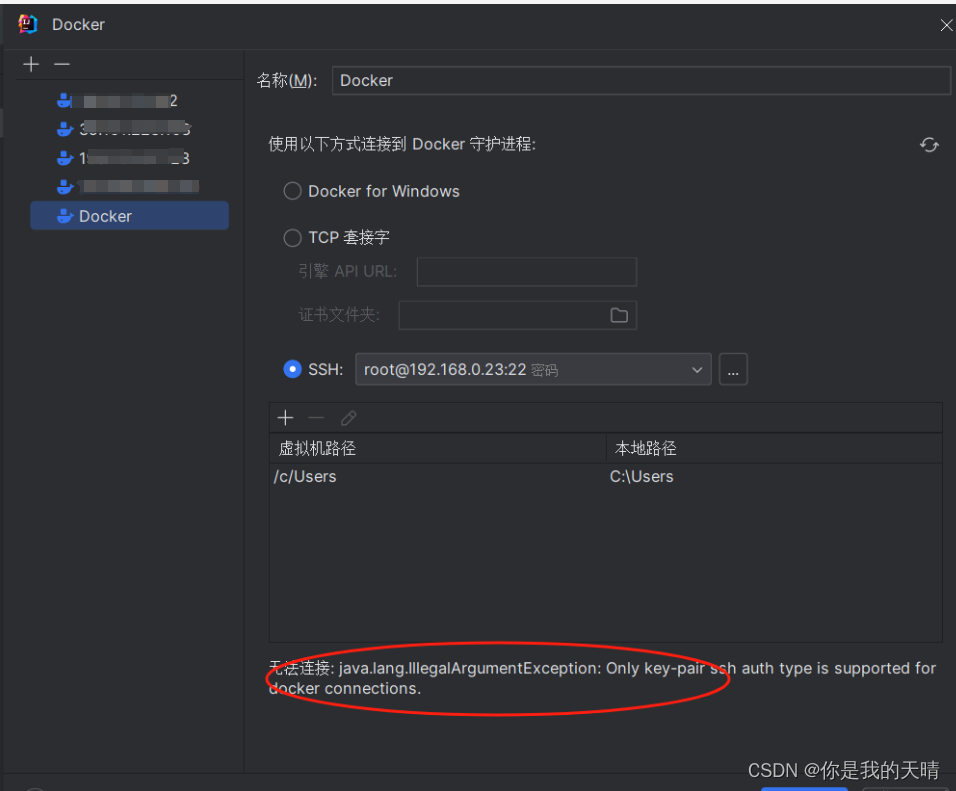Select the Docker item in the configuration list
Viewport: 956px width, 791px height.
129,216
